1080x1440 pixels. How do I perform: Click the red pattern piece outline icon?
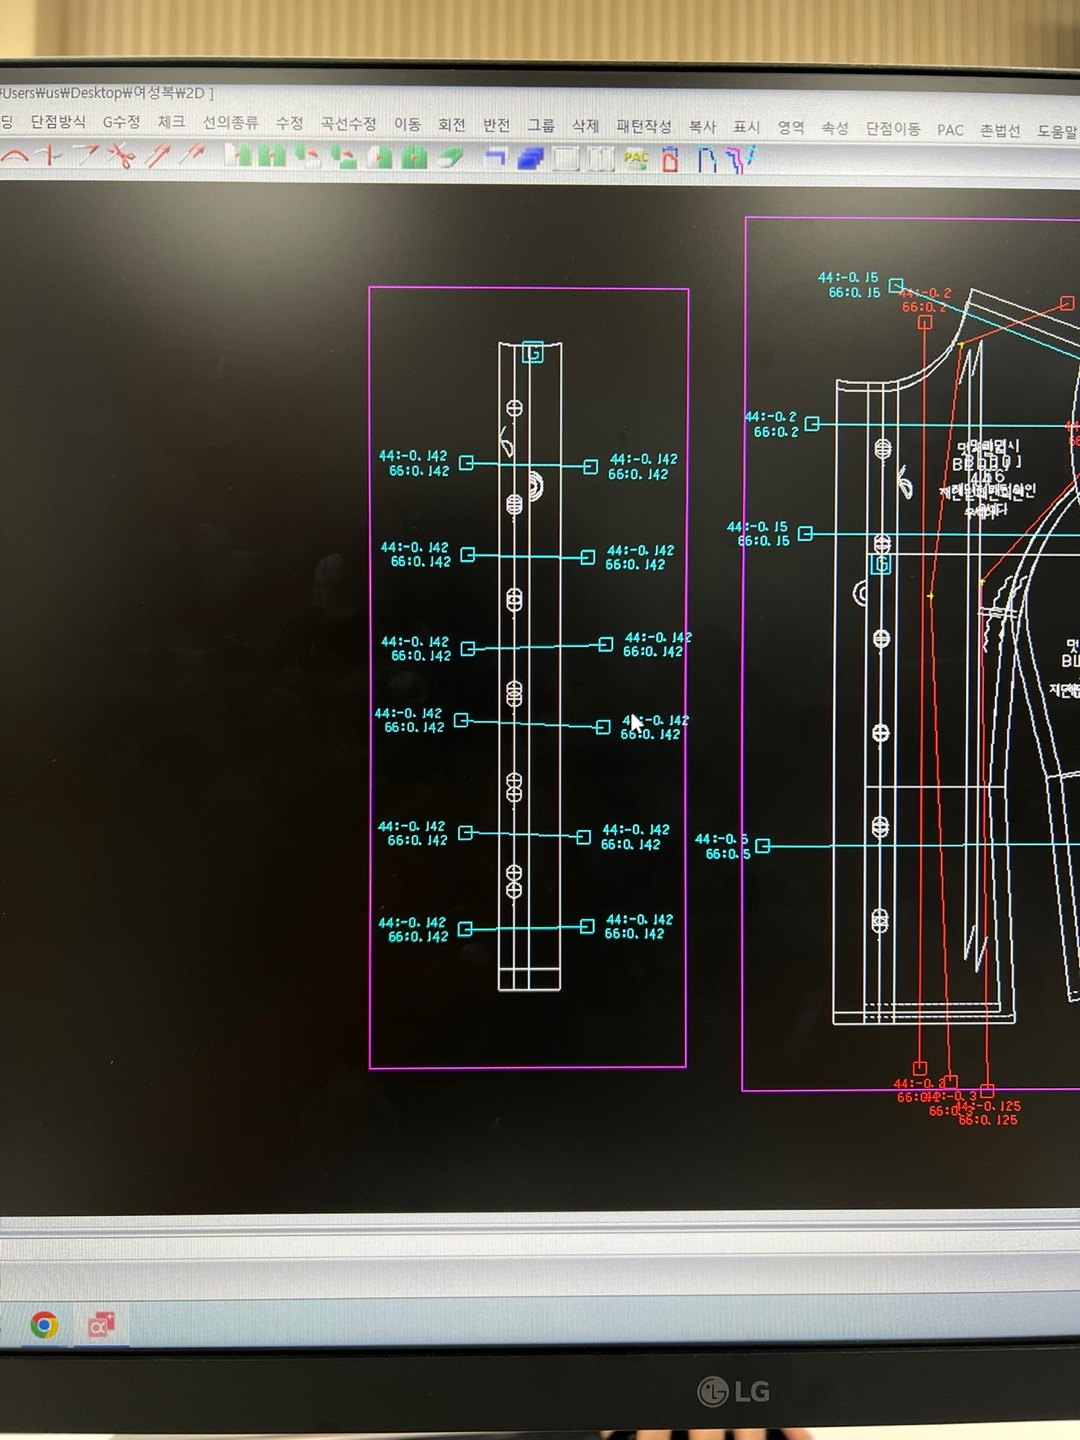670,159
